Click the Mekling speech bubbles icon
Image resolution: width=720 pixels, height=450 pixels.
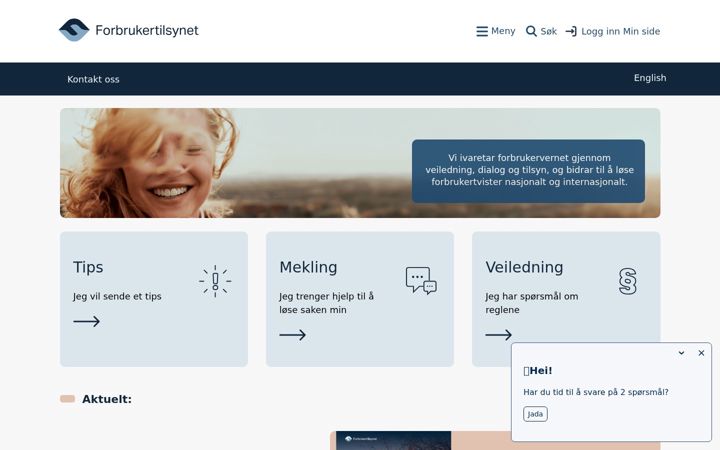(421, 280)
